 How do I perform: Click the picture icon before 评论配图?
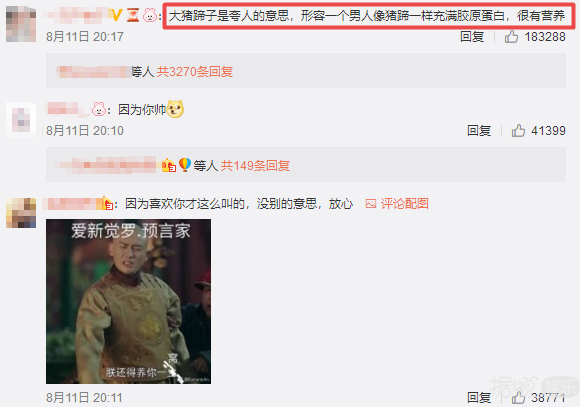click(x=371, y=204)
